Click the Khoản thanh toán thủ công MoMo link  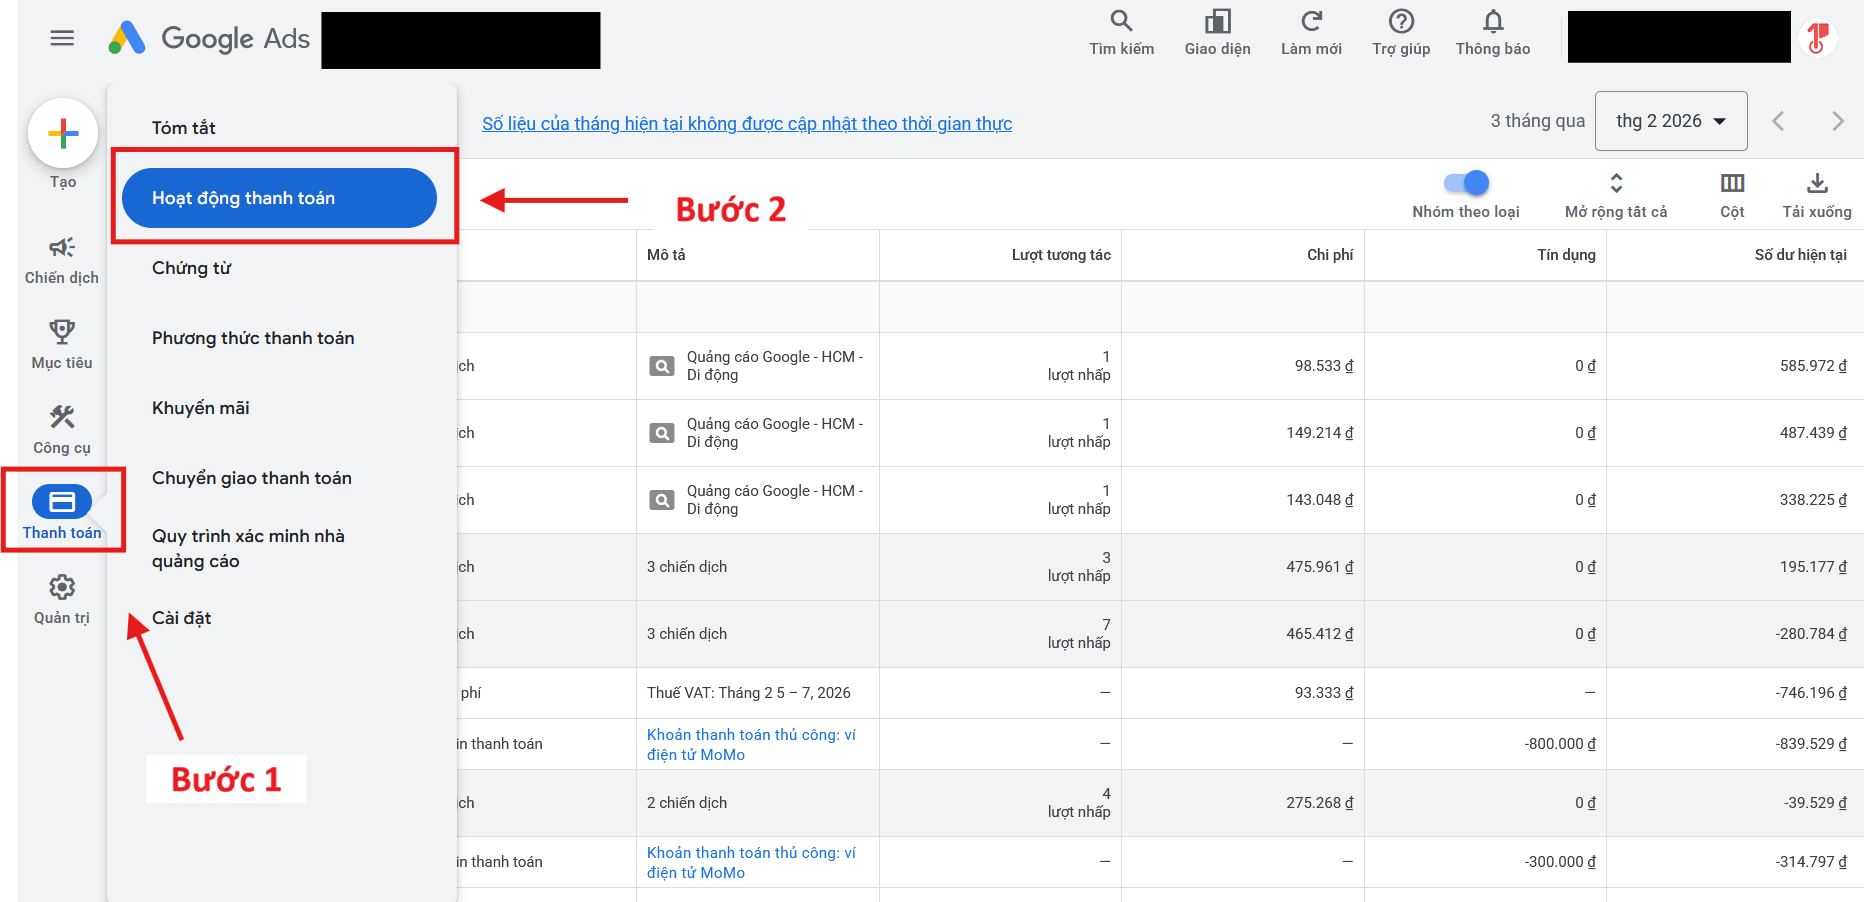tap(753, 744)
